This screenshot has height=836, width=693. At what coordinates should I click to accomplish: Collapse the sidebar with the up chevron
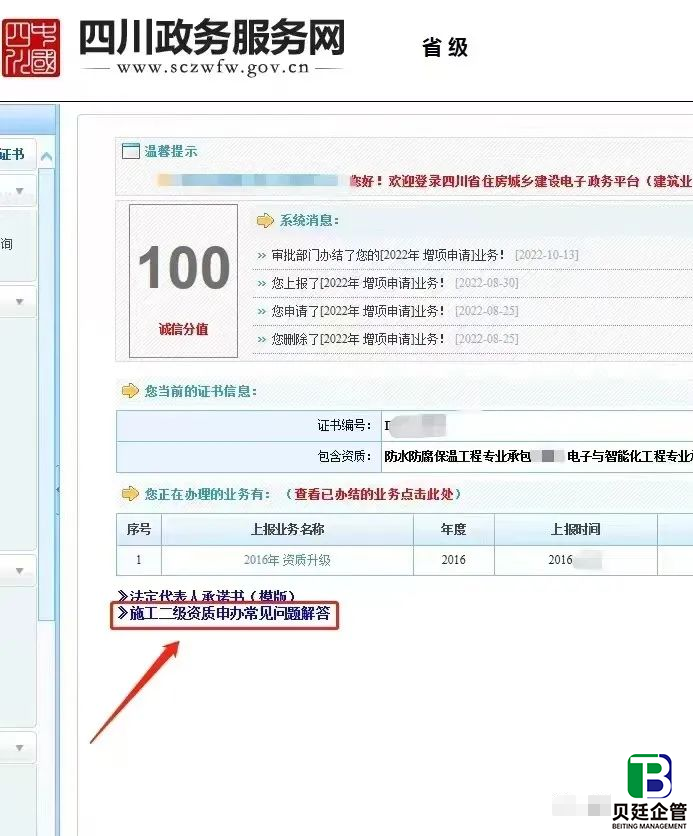tap(46, 156)
